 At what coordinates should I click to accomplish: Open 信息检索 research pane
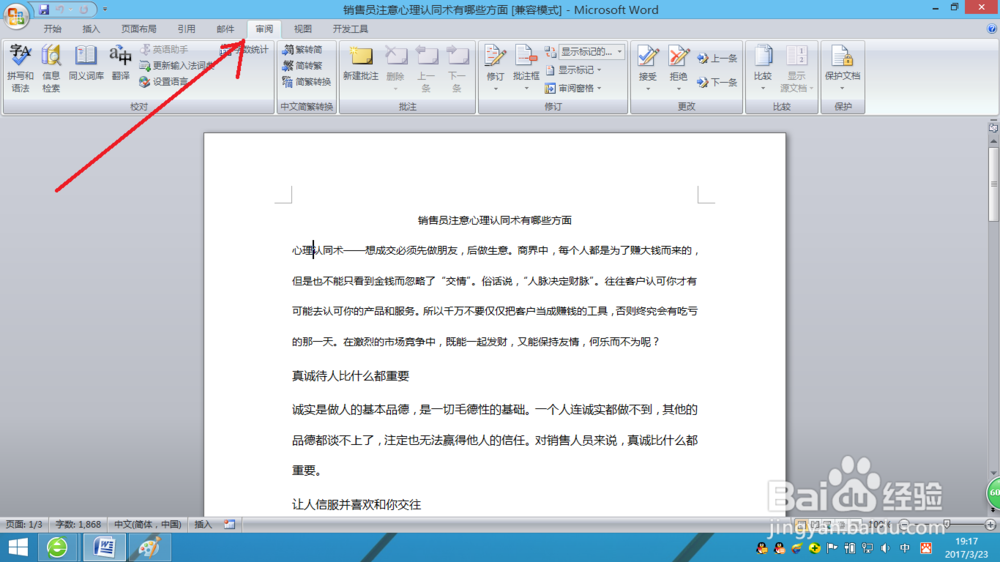click(x=51, y=69)
